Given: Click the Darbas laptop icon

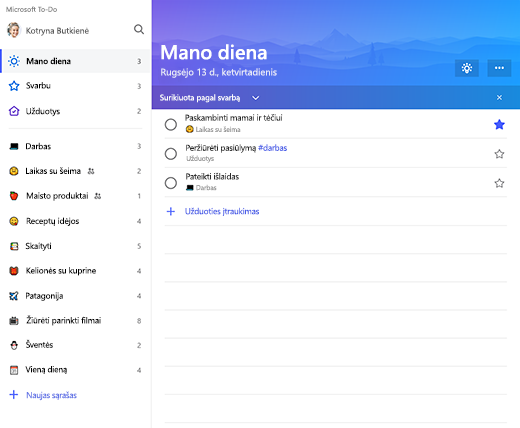Looking at the screenshot, I should point(14,146).
